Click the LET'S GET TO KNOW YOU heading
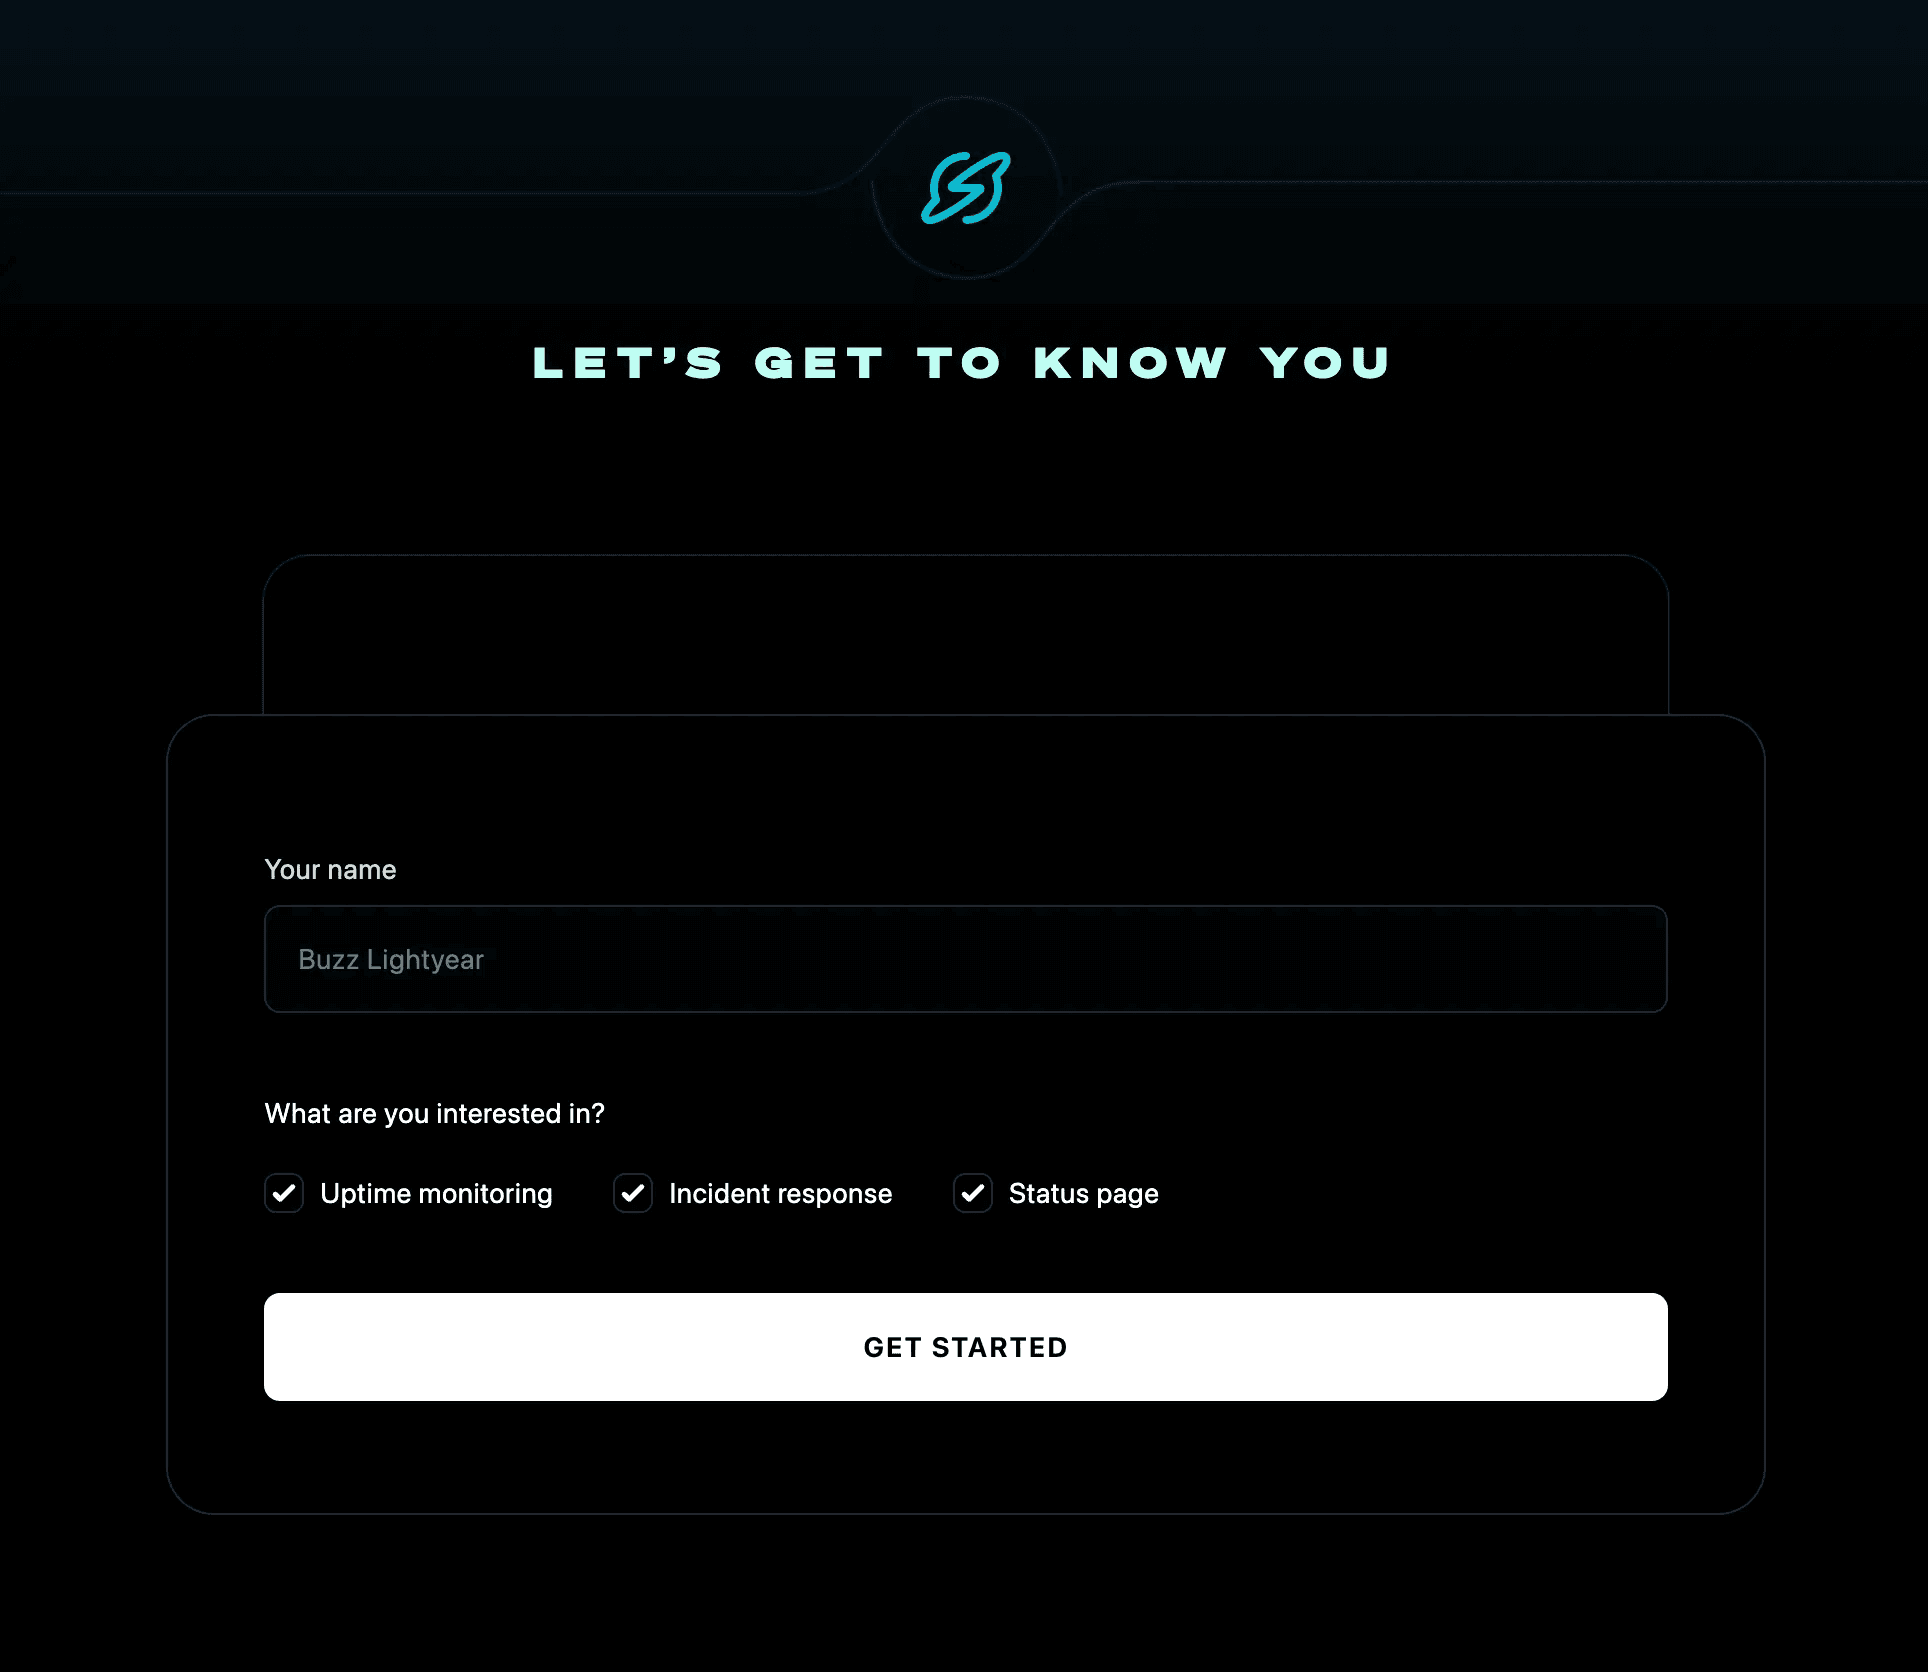Image resolution: width=1928 pixels, height=1672 pixels. pos(964,361)
